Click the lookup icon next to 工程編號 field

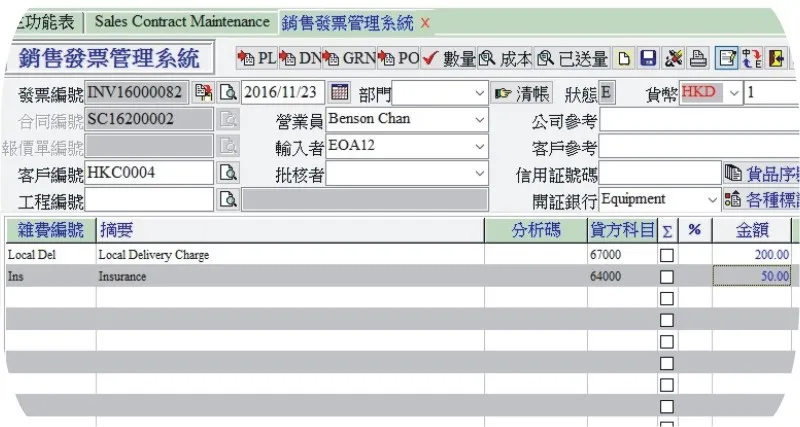click(228, 199)
